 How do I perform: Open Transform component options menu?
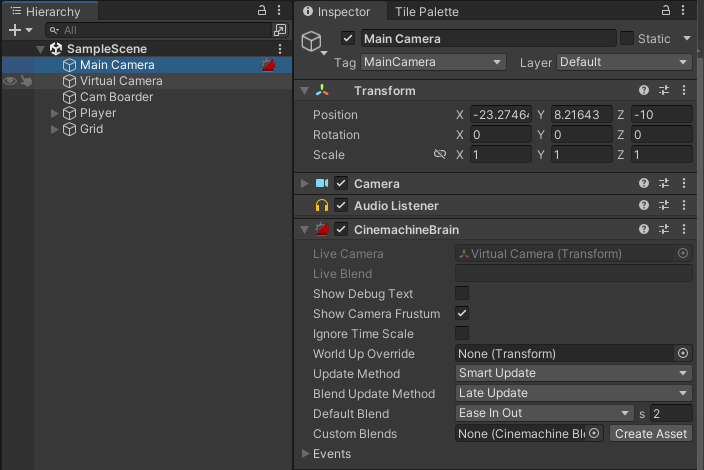coord(684,90)
